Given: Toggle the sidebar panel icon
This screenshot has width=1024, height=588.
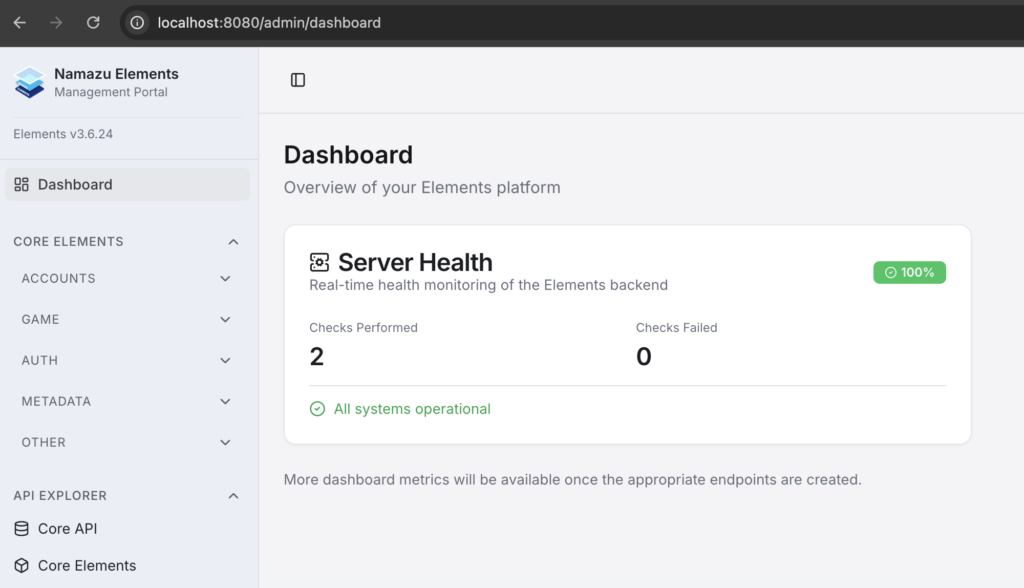Looking at the screenshot, I should [298, 80].
